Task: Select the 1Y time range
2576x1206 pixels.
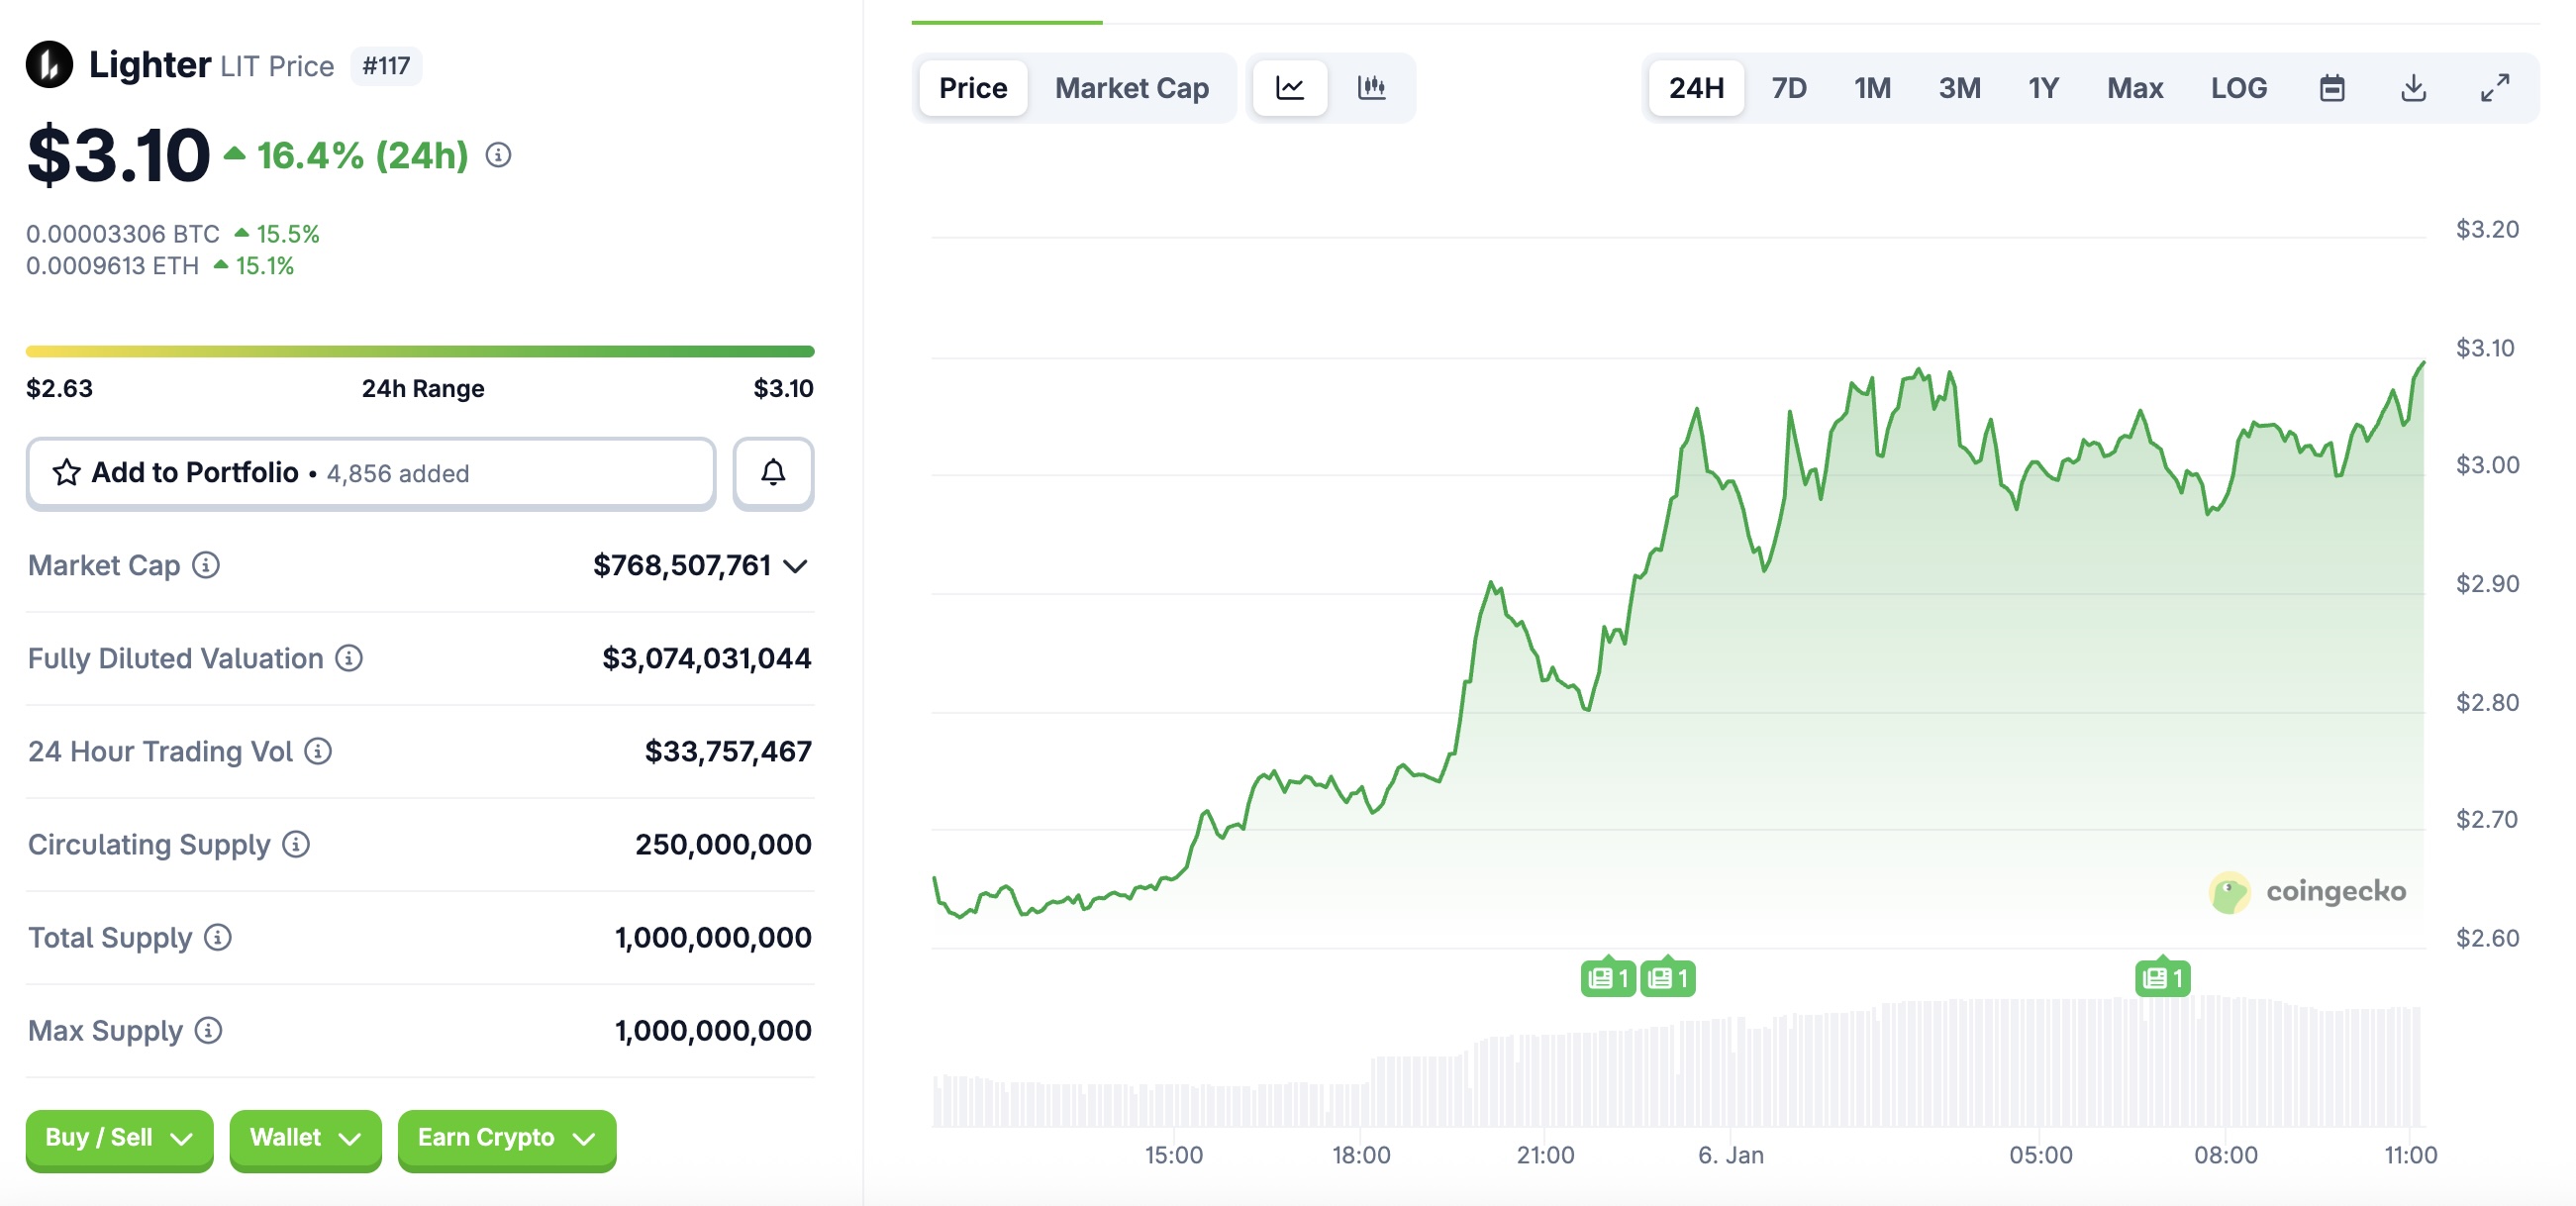Action: tap(2043, 88)
